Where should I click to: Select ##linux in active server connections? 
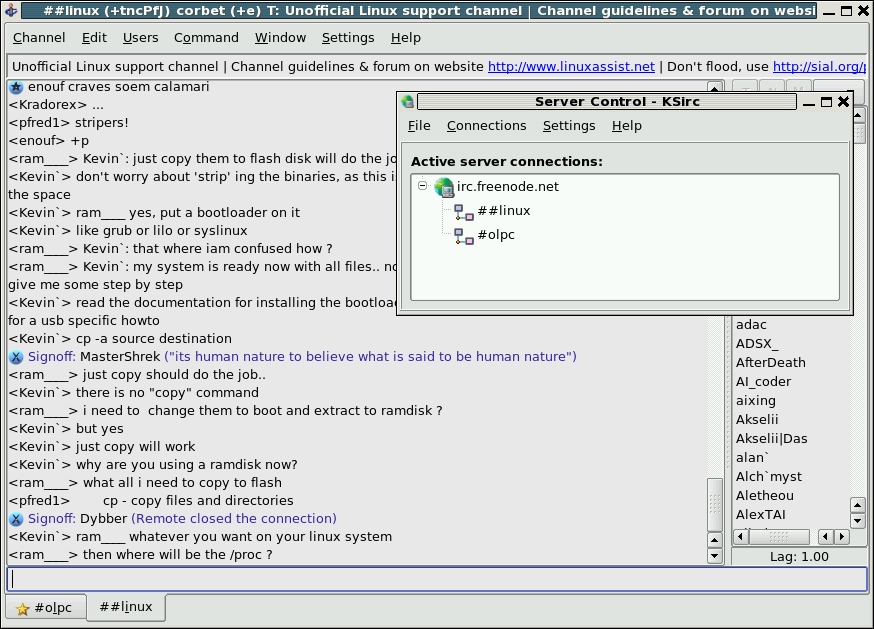pyautogui.click(x=504, y=211)
